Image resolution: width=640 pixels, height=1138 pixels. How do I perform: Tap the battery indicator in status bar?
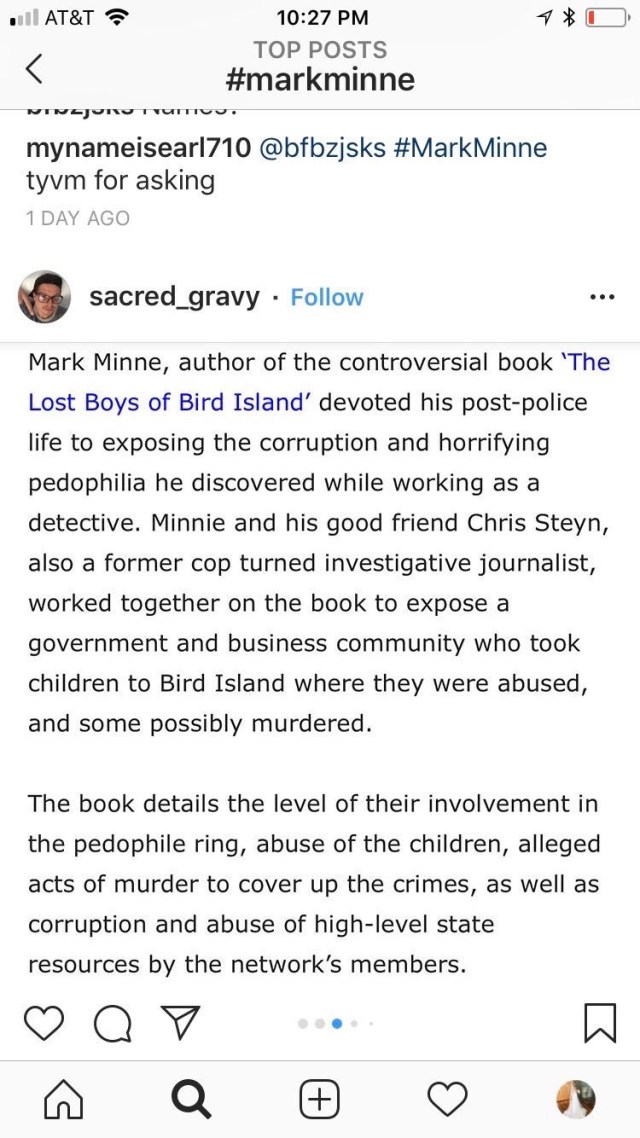click(x=606, y=17)
